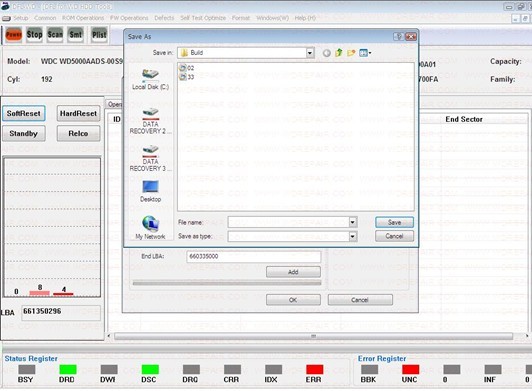532x391 pixels.
Task: Click the Plist toolbar button
Action: (x=99, y=34)
